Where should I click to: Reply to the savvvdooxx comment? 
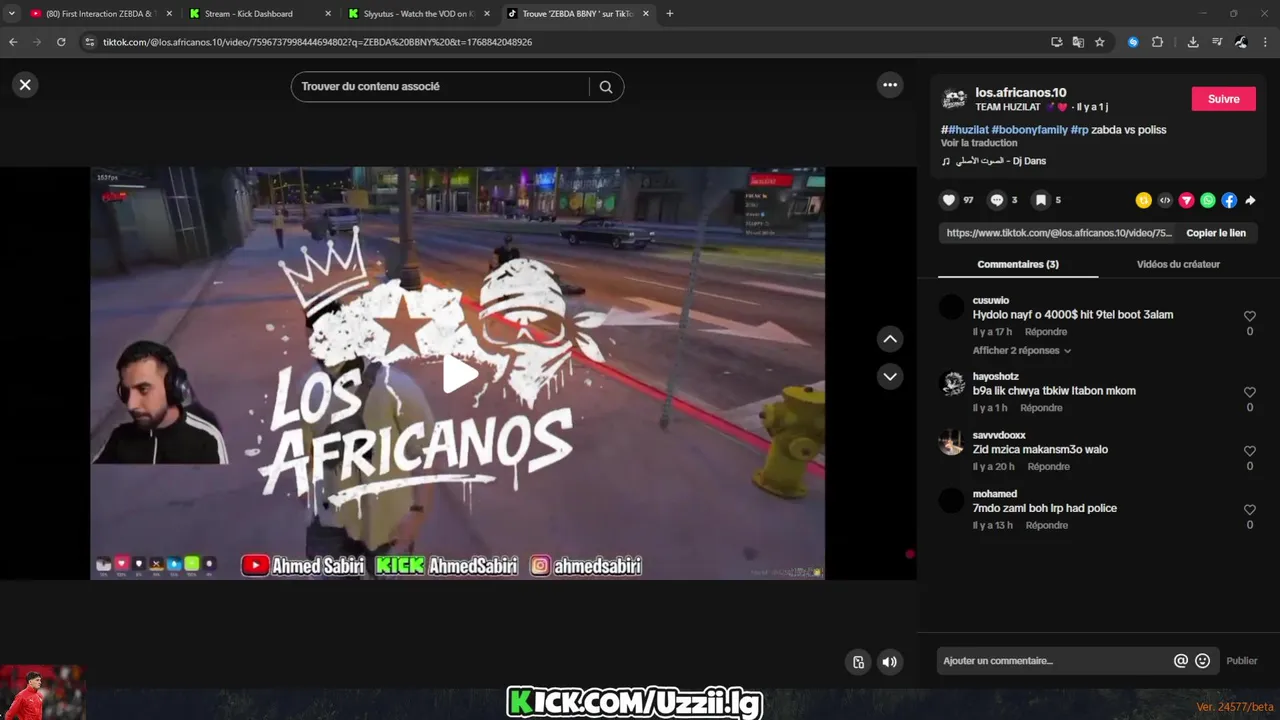1048,467
